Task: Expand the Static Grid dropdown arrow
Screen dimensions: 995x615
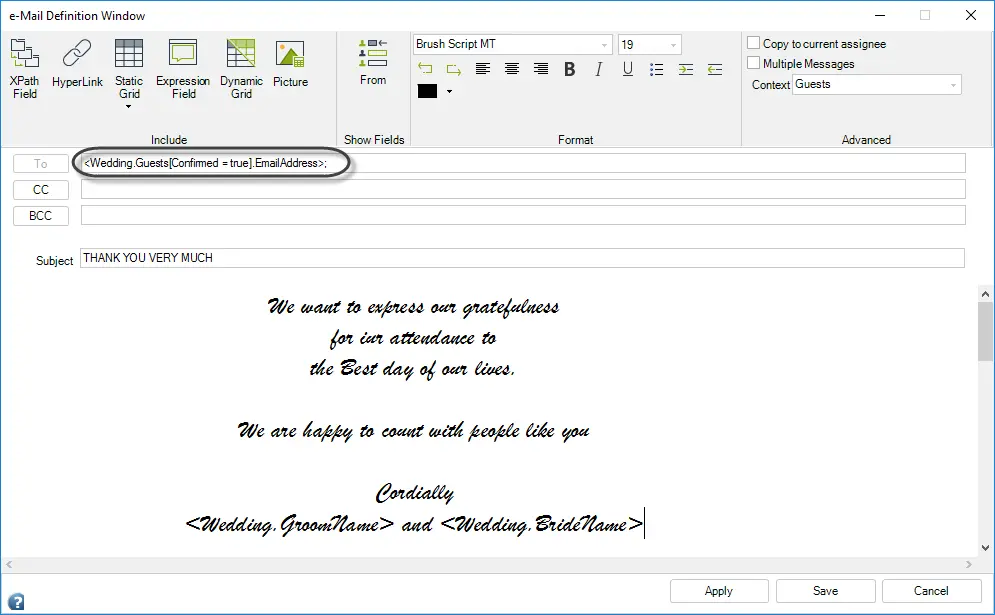Action: (128, 107)
